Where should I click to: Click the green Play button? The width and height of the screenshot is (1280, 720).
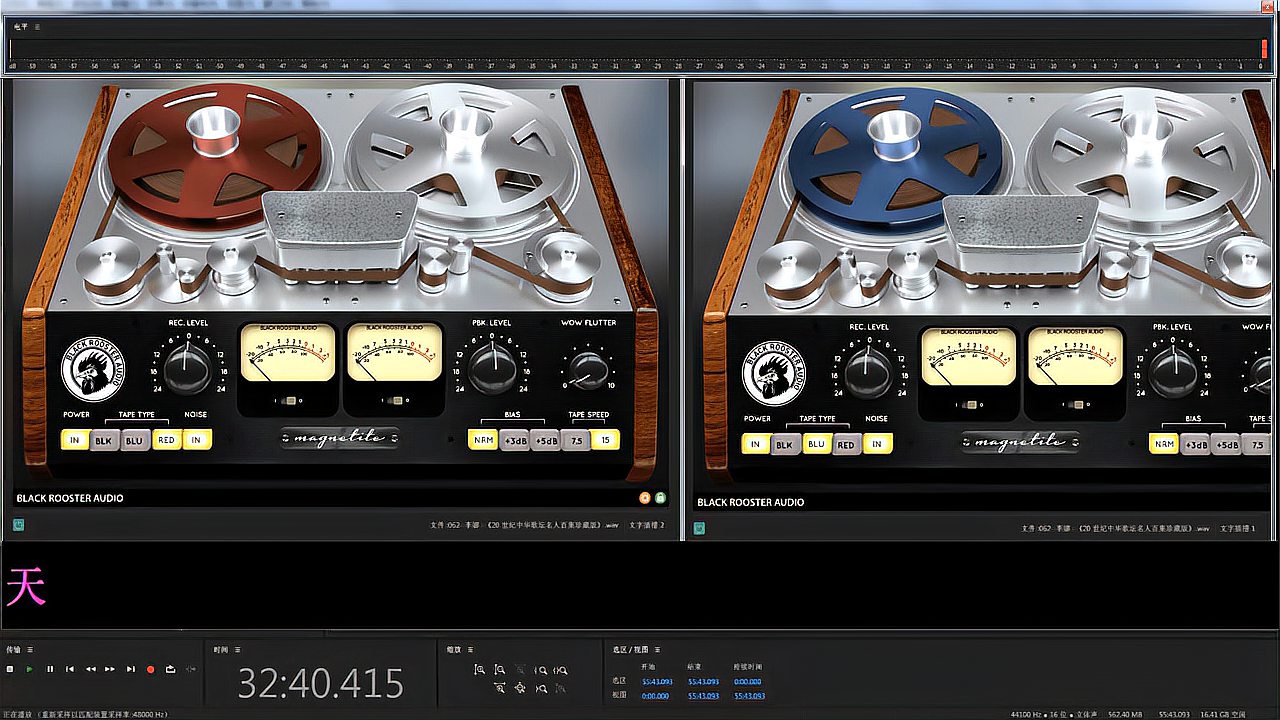click(29, 669)
